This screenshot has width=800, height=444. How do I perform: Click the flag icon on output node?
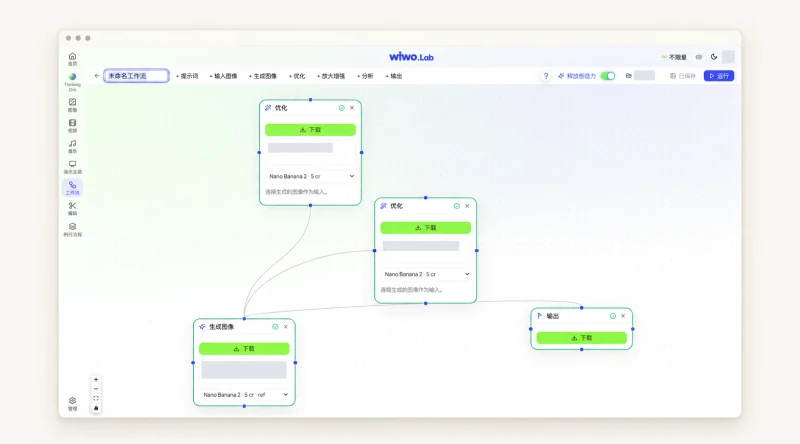540,316
